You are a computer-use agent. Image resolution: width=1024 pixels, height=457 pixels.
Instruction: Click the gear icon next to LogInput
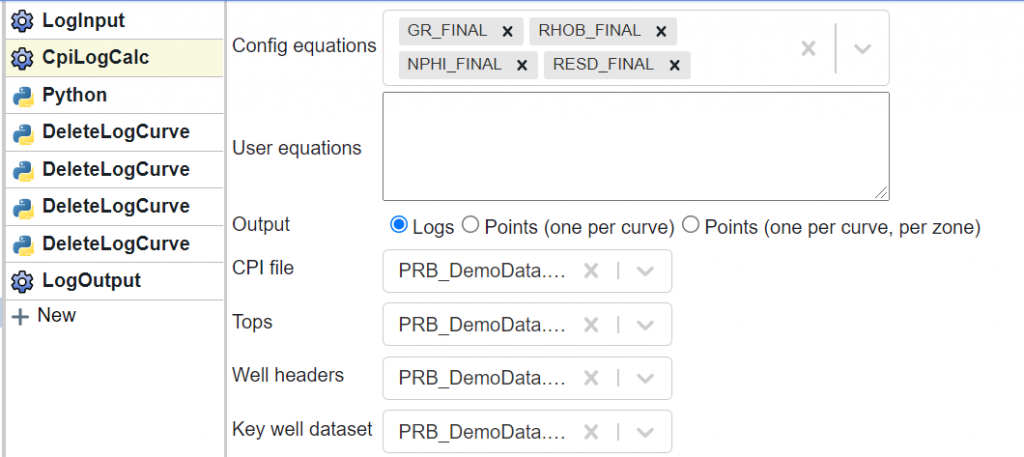[x=22, y=22]
